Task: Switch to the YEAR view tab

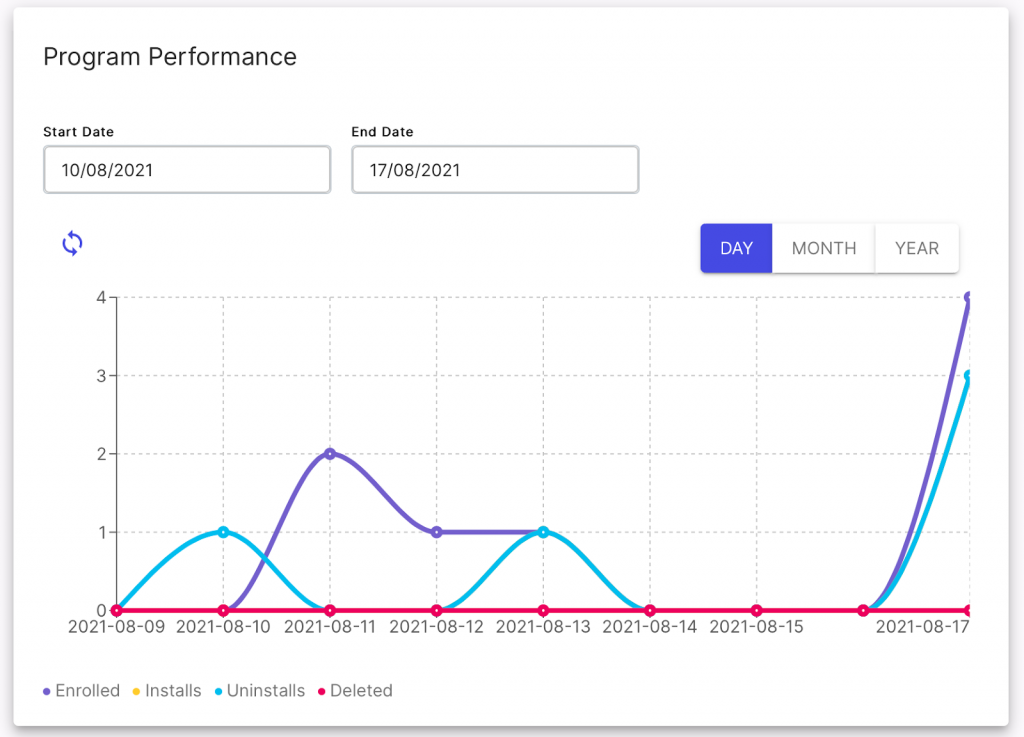Action: 916,248
